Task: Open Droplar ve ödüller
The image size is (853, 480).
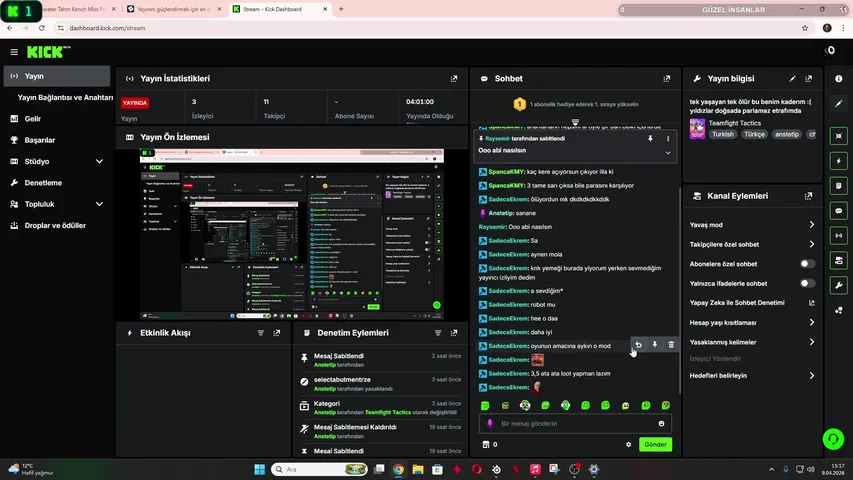Action: [57, 225]
